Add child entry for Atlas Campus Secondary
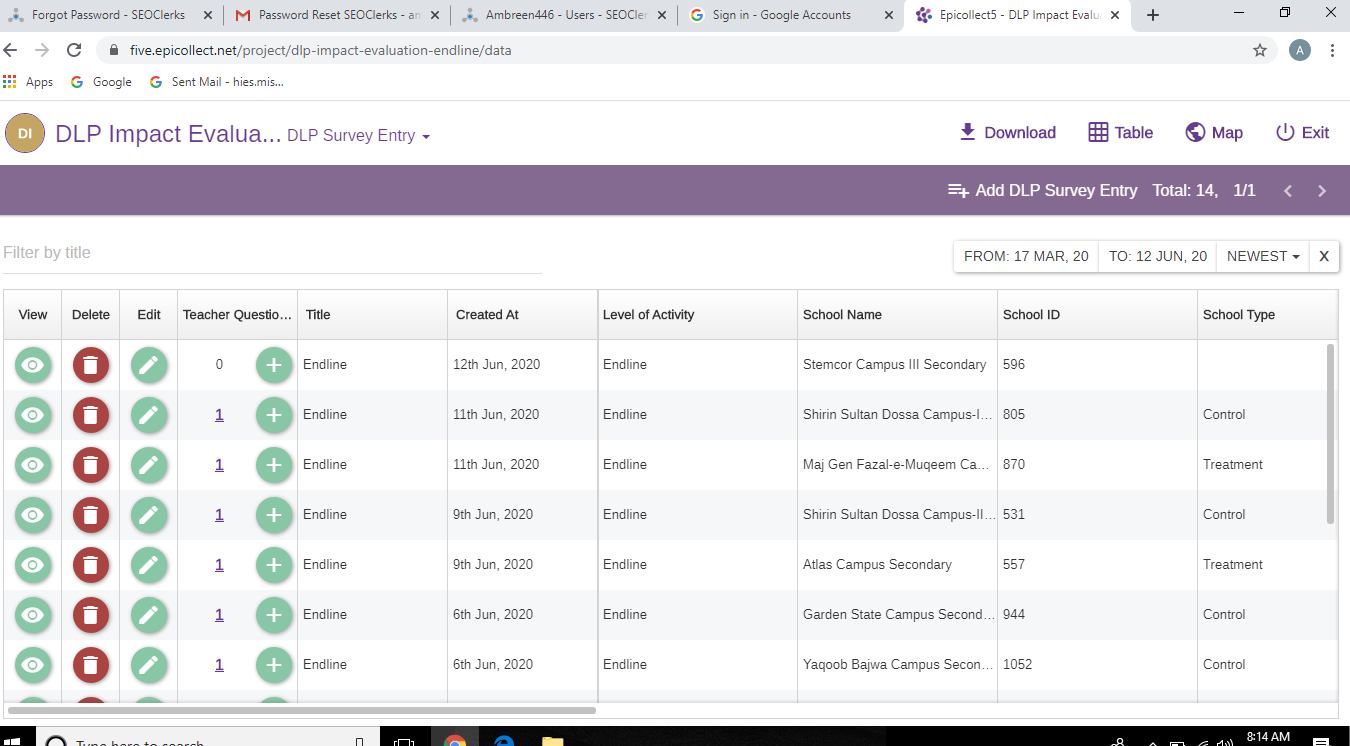 pos(274,565)
